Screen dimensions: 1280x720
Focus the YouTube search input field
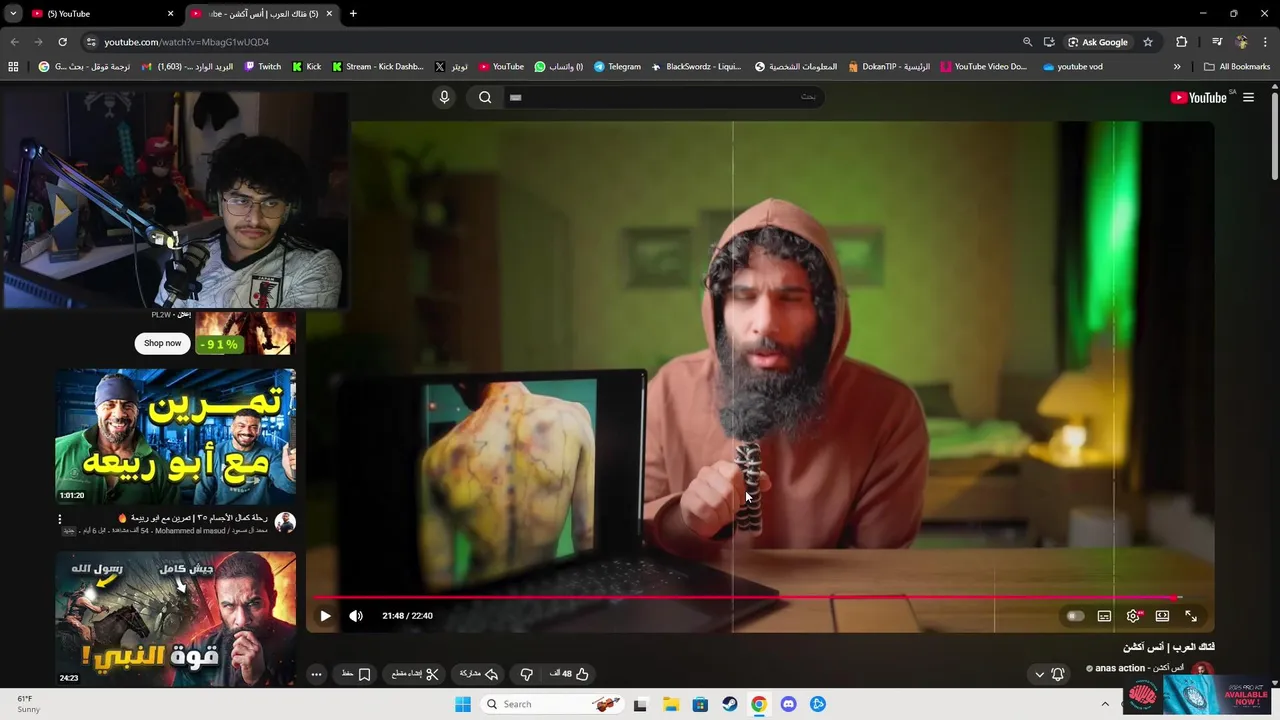[662, 97]
